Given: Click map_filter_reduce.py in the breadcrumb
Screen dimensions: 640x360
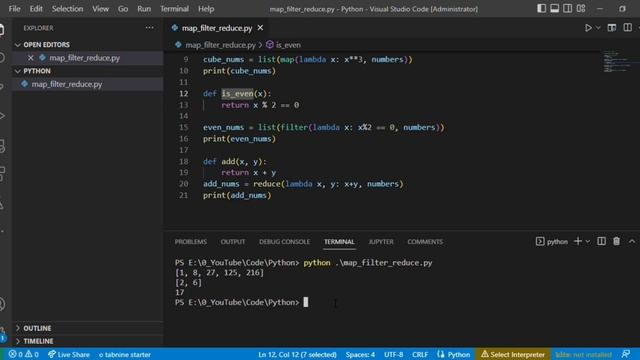Looking at the screenshot, I should click(x=220, y=45).
